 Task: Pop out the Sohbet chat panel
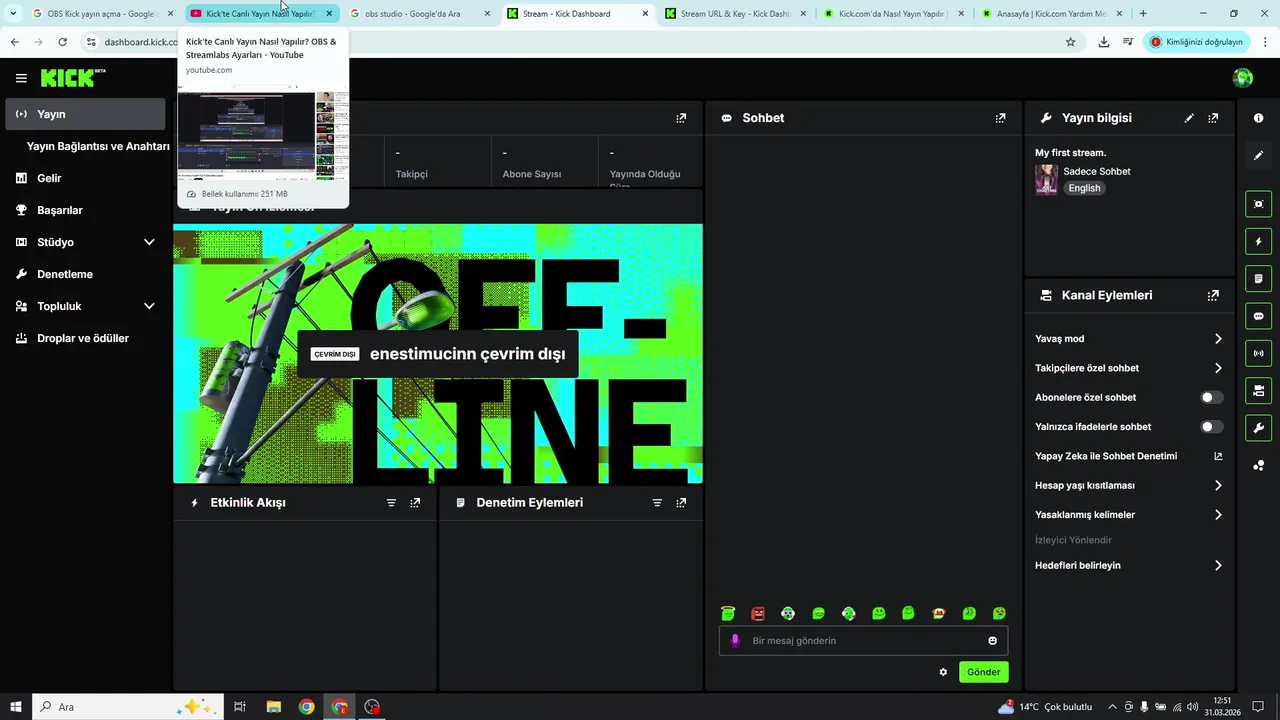[1000, 118]
